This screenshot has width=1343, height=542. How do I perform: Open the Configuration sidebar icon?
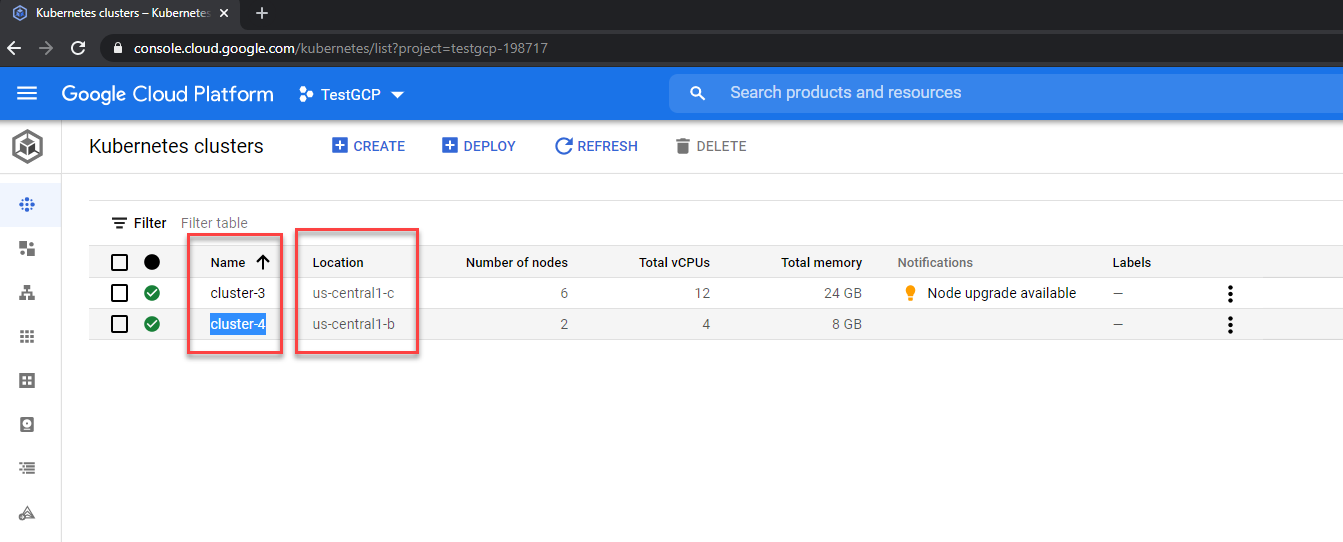(27, 380)
